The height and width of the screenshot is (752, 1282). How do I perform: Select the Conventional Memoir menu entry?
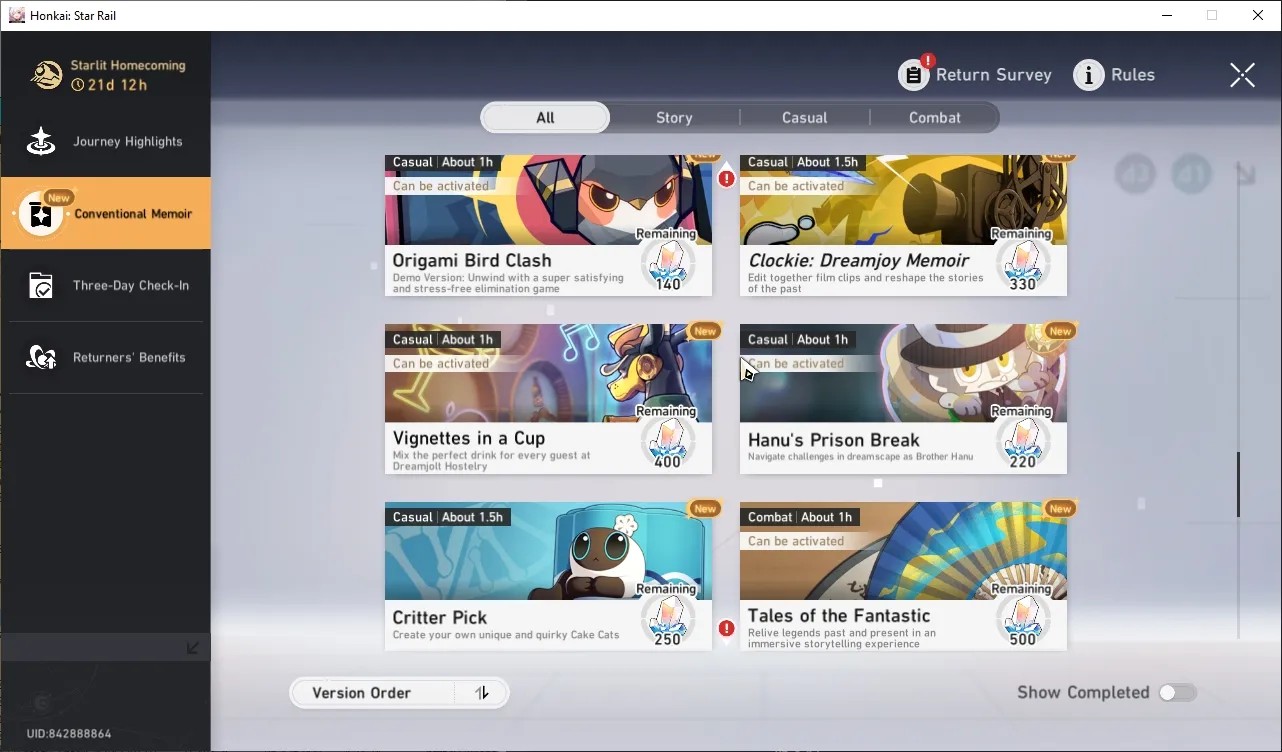(x=105, y=214)
